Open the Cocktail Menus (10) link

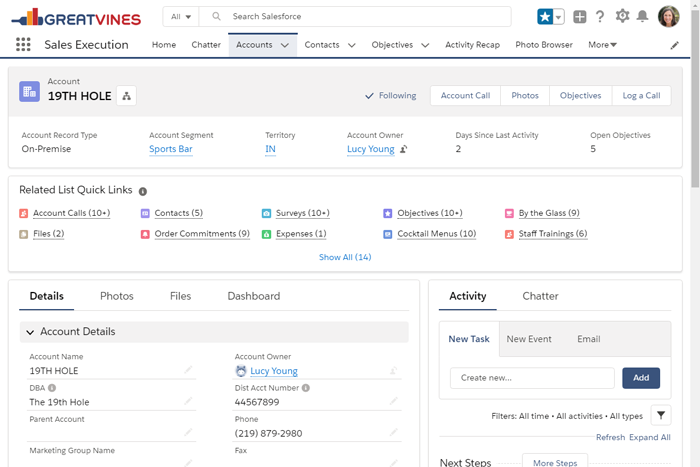(x=436, y=234)
